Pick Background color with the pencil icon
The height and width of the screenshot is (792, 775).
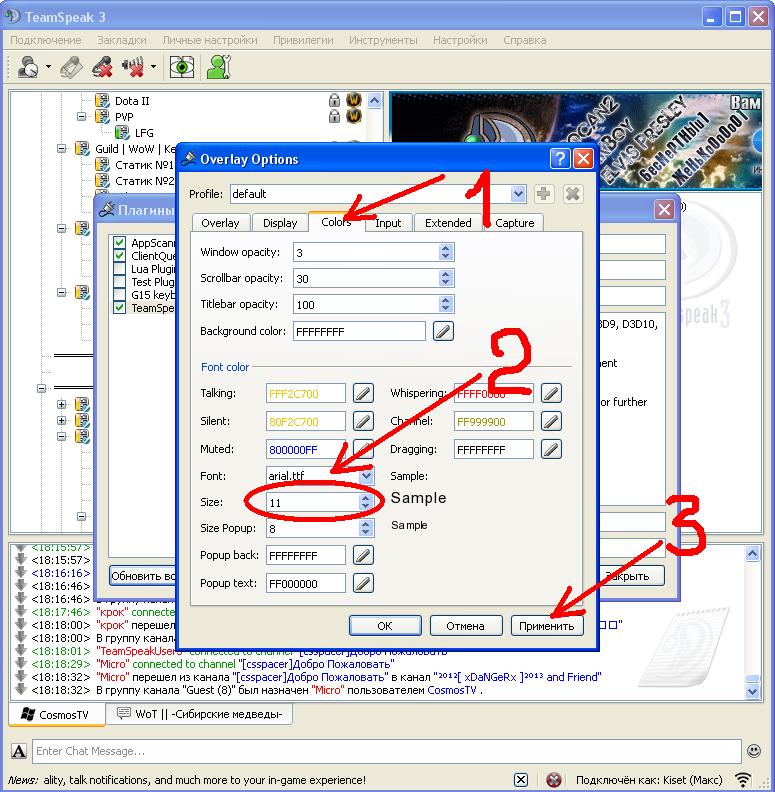443,331
